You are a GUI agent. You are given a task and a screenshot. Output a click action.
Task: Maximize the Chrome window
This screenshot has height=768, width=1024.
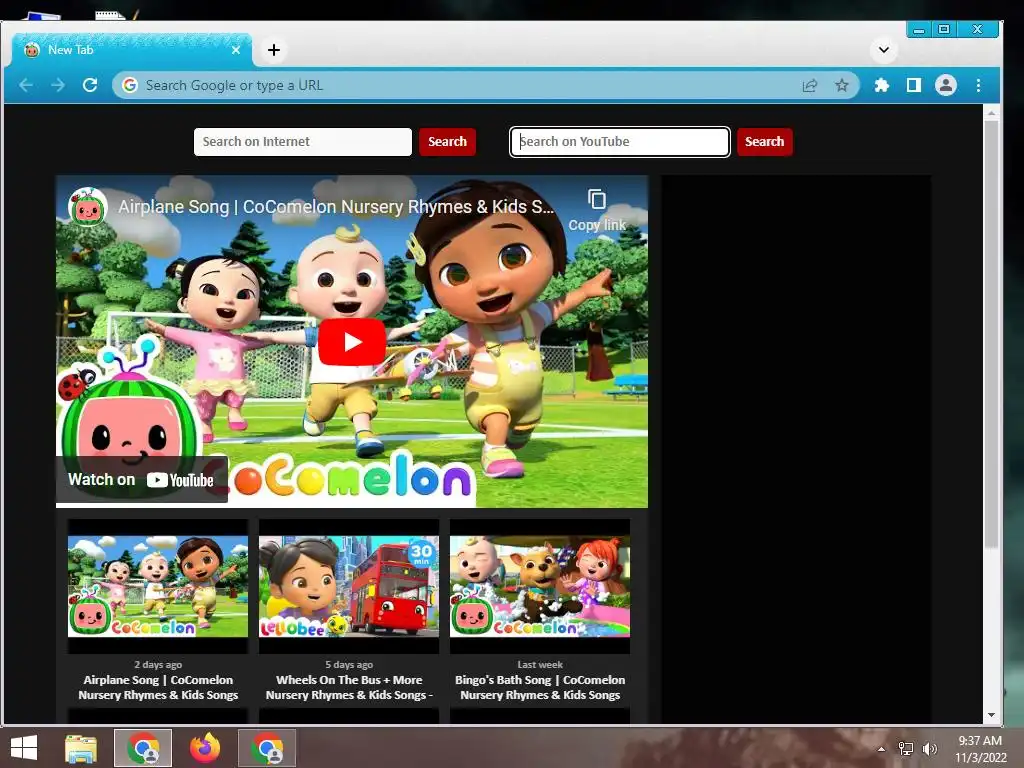tap(944, 29)
